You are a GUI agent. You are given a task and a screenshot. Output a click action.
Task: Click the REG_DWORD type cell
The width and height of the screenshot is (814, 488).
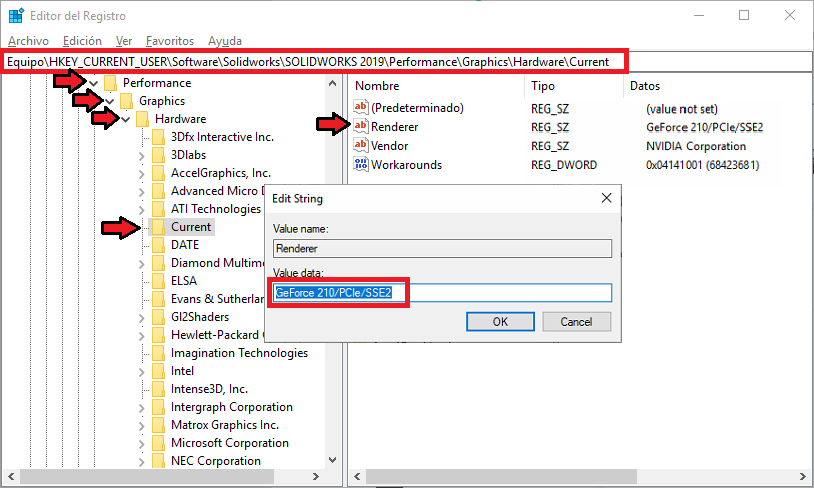point(564,165)
